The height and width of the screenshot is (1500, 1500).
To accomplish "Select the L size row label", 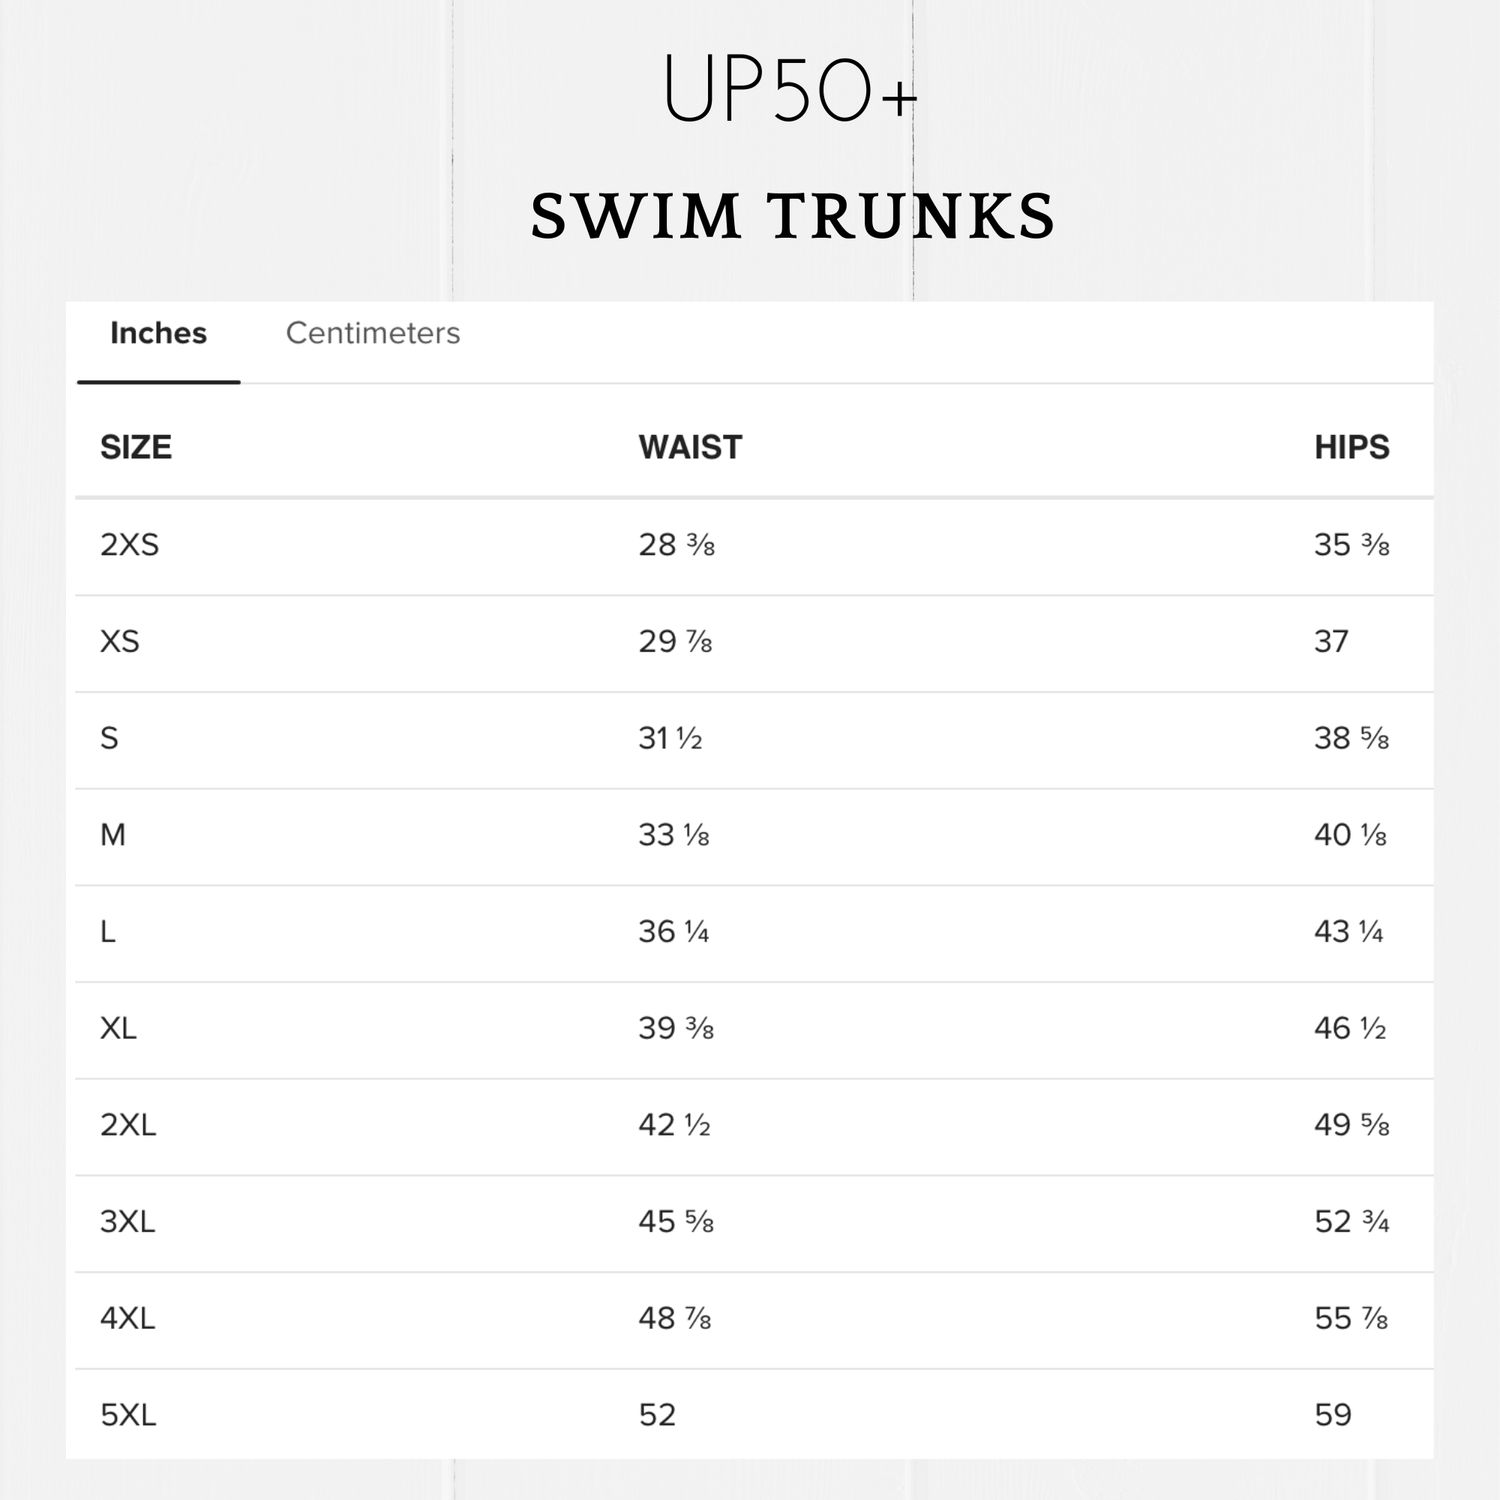I will click(x=108, y=932).
